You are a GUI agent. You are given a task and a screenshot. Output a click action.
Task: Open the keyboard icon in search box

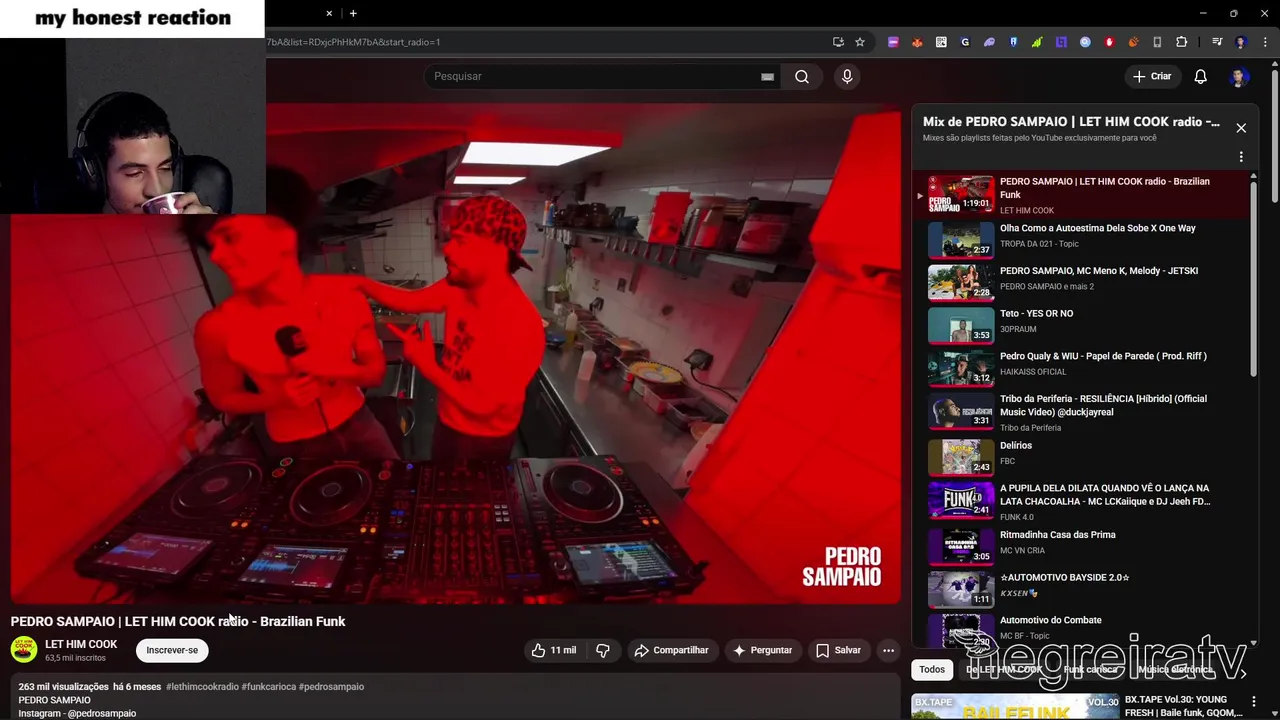tap(767, 77)
